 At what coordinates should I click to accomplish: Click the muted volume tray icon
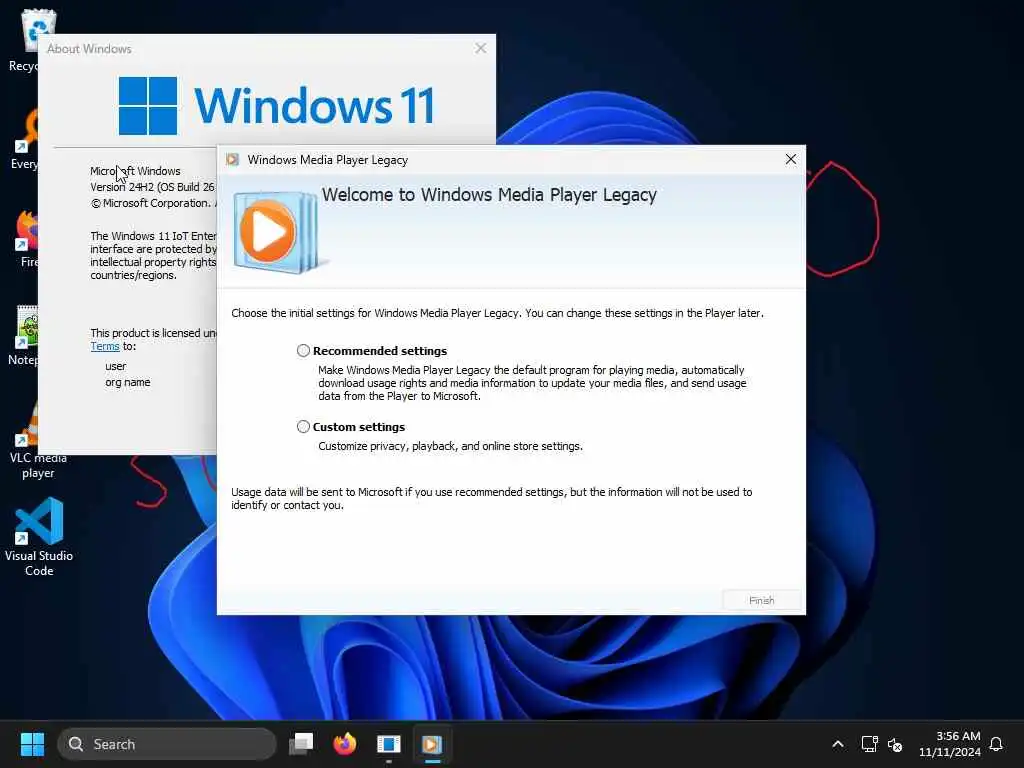click(x=895, y=744)
